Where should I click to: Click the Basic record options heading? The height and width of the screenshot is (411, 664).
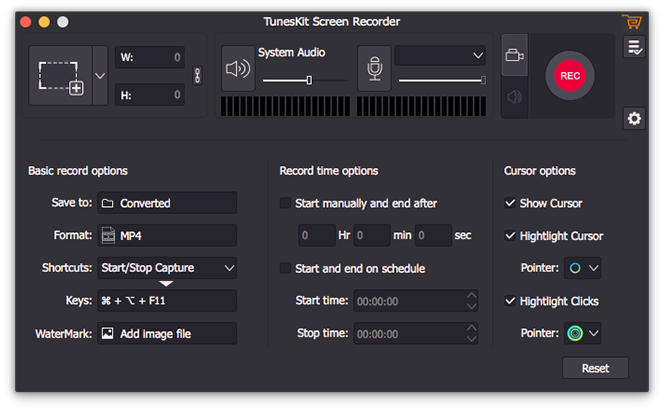click(78, 171)
